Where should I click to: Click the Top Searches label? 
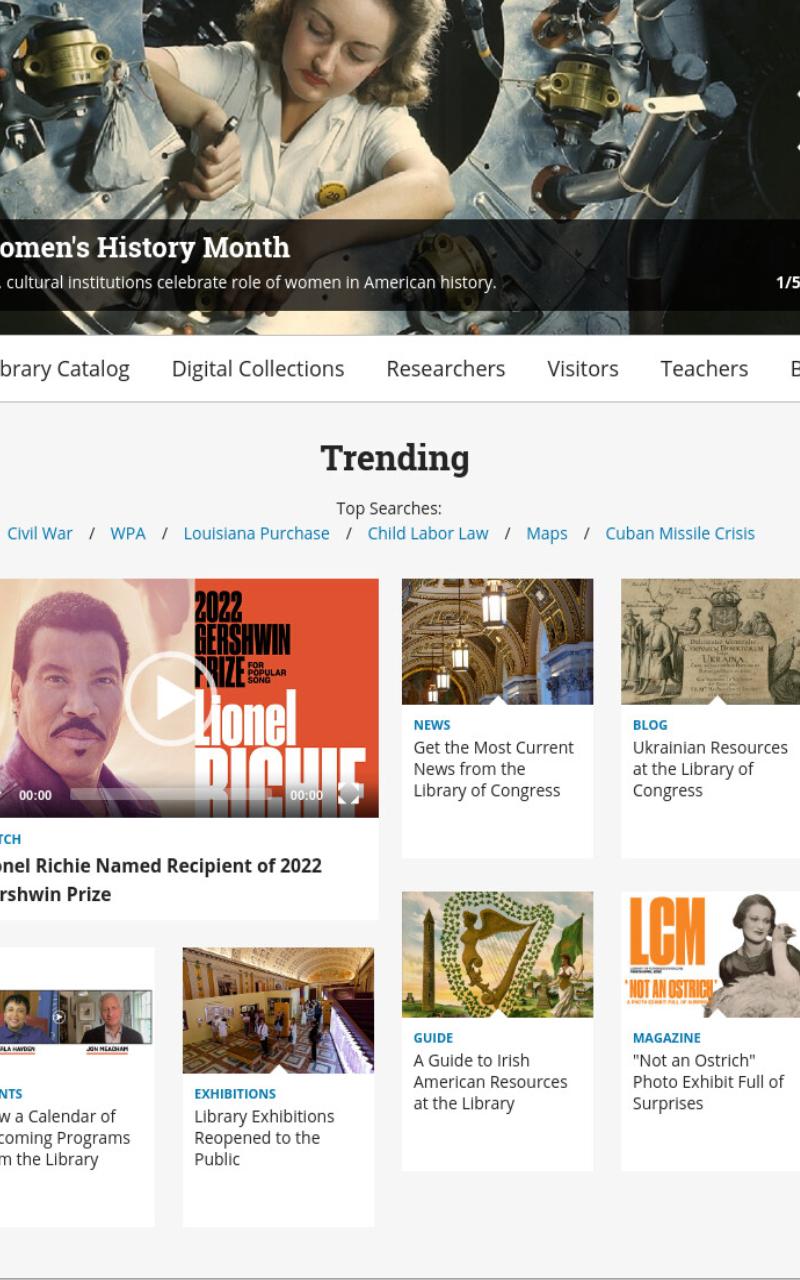[389, 508]
